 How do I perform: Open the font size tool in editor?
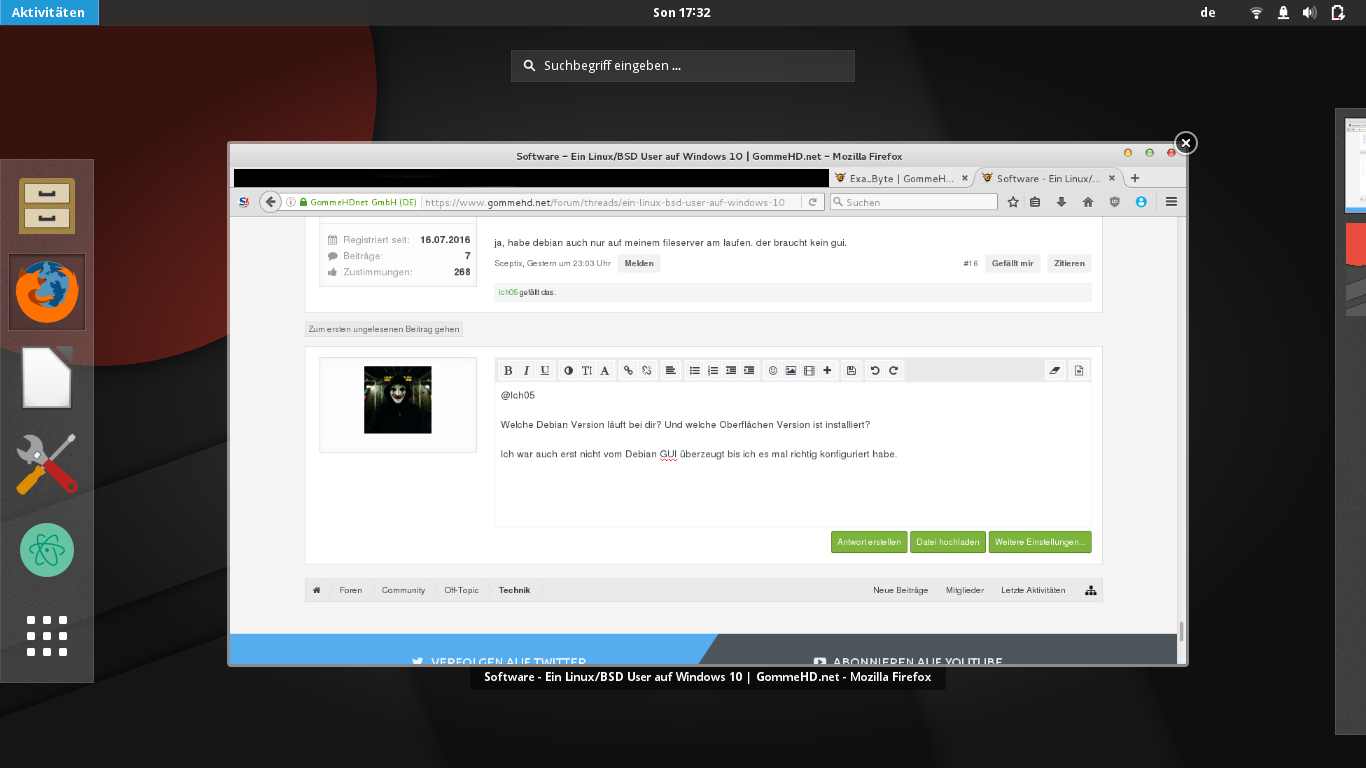[587, 371]
